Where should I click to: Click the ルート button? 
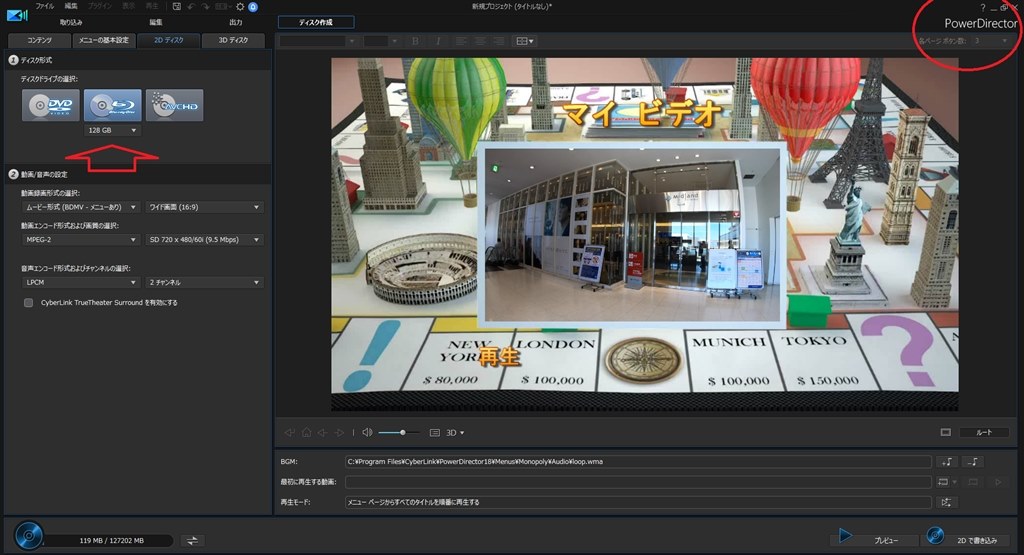pos(984,432)
